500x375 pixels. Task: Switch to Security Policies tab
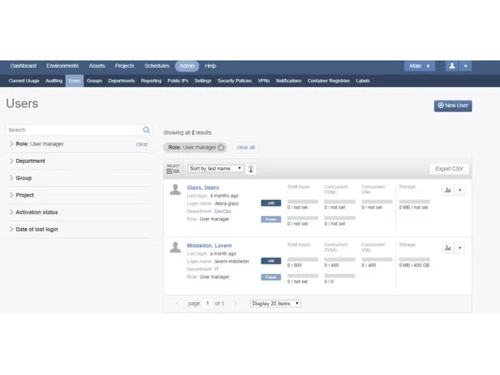[x=235, y=81]
